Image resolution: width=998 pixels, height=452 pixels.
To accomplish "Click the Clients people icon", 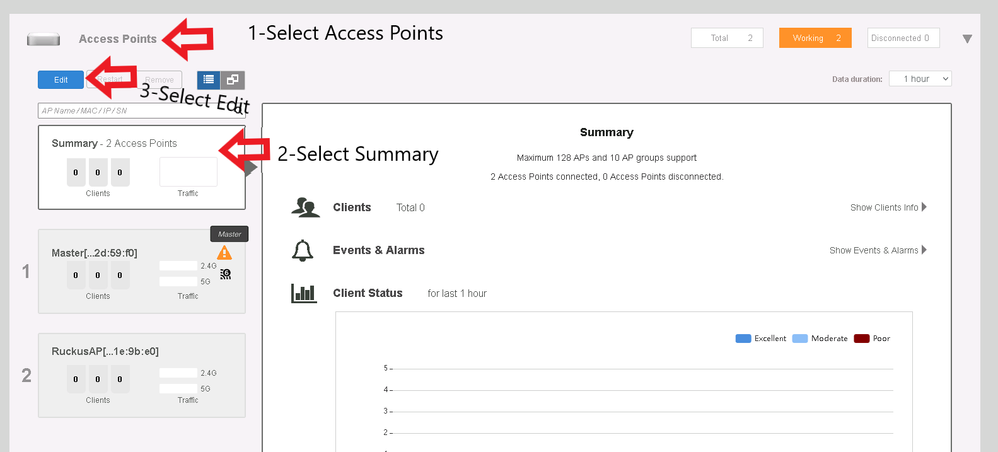I will click(304, 208).
